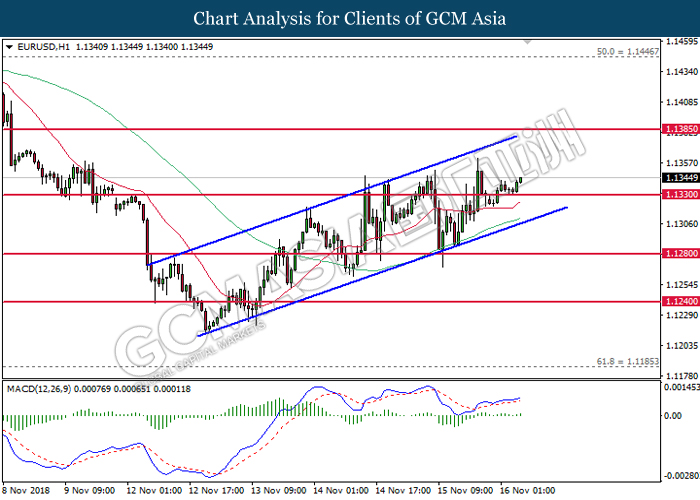Select the 1.12545 price scale value
The image size is (700, 500).
click(682, 285)
